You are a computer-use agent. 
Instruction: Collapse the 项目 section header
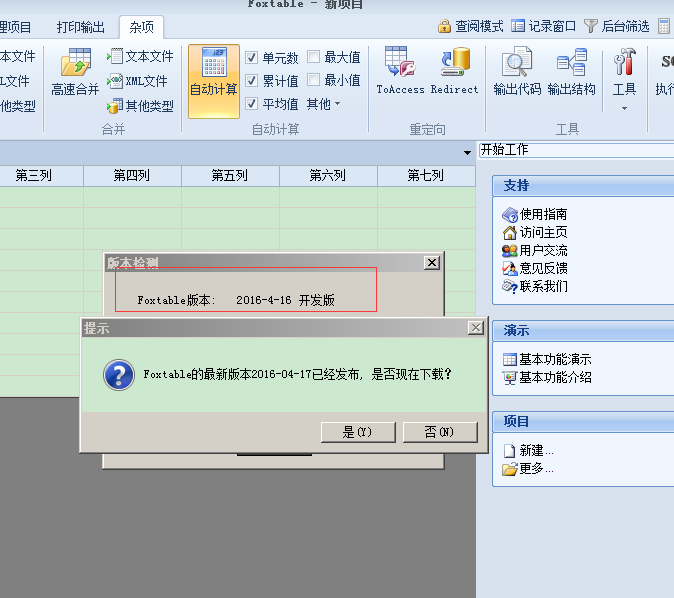point(583,421)
